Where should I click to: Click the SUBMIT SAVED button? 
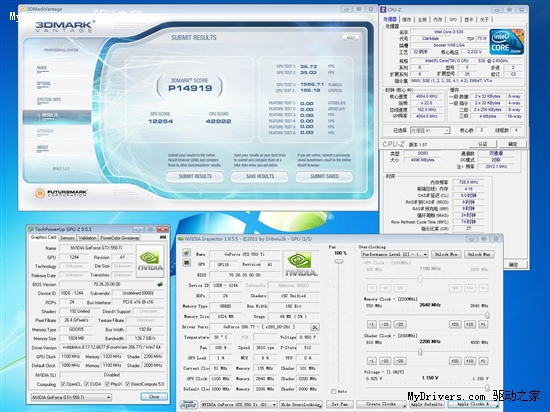tap(324, 176)
